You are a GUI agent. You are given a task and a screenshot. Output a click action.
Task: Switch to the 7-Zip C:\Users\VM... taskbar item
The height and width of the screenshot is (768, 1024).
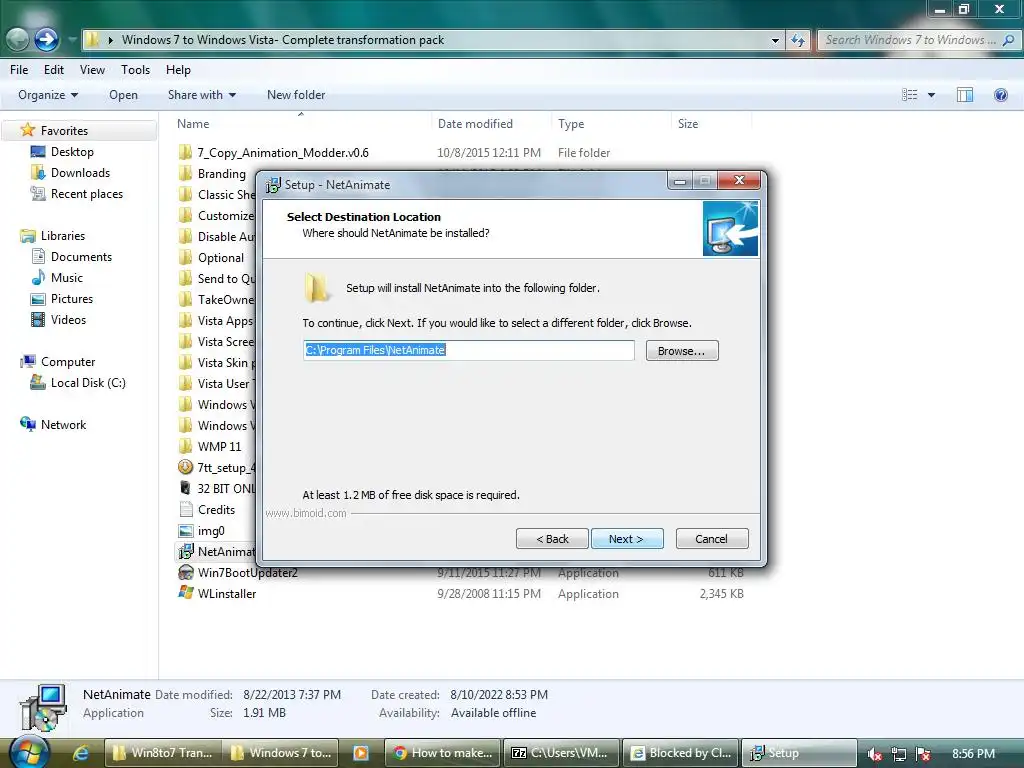pyautogui.click(x=560, y=753)
